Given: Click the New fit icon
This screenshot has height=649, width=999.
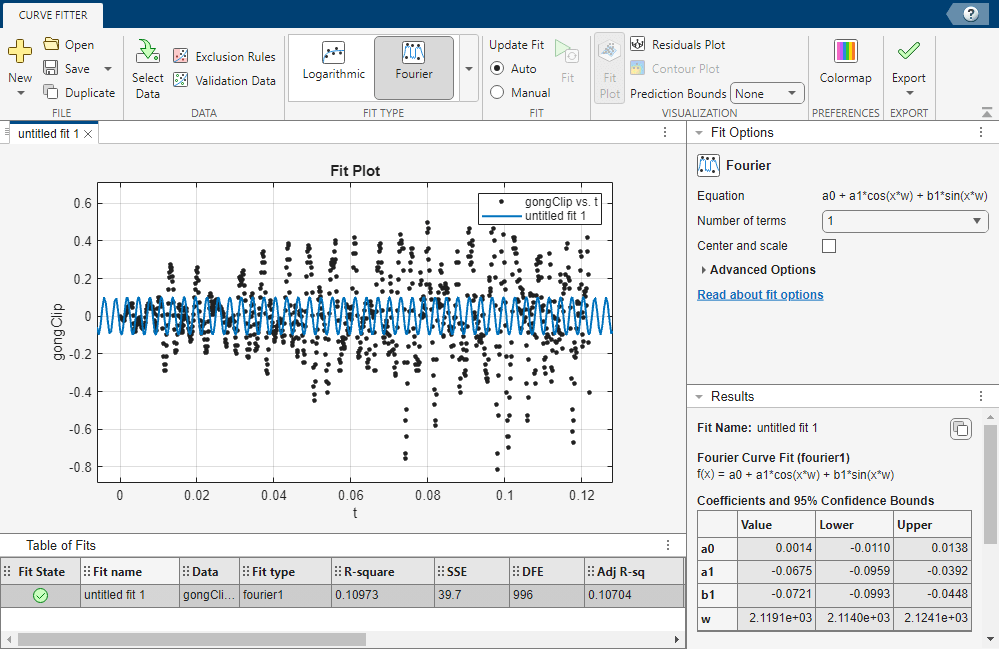Looking at the screenshot, I should click(20, 51).
